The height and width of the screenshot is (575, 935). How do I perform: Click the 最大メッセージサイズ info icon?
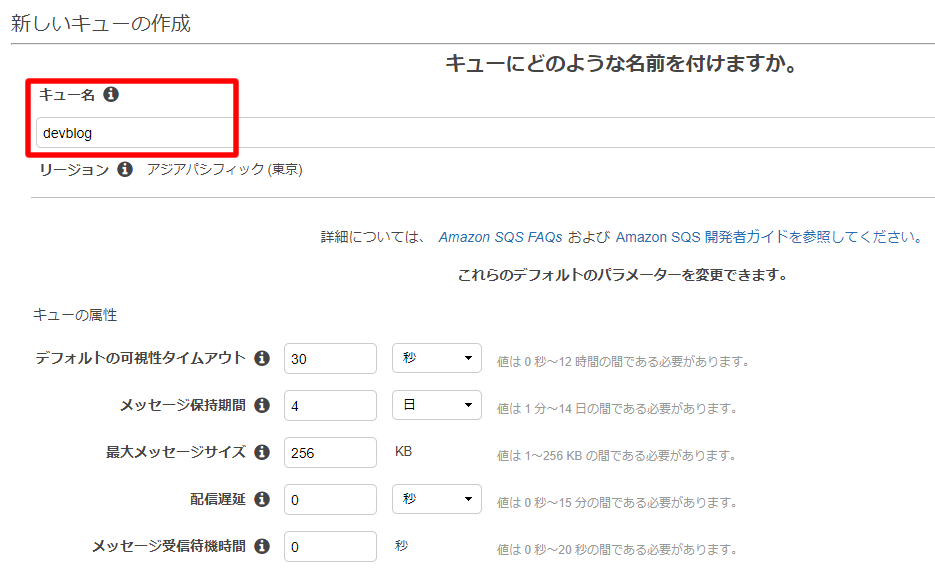[x=262, y=452]
